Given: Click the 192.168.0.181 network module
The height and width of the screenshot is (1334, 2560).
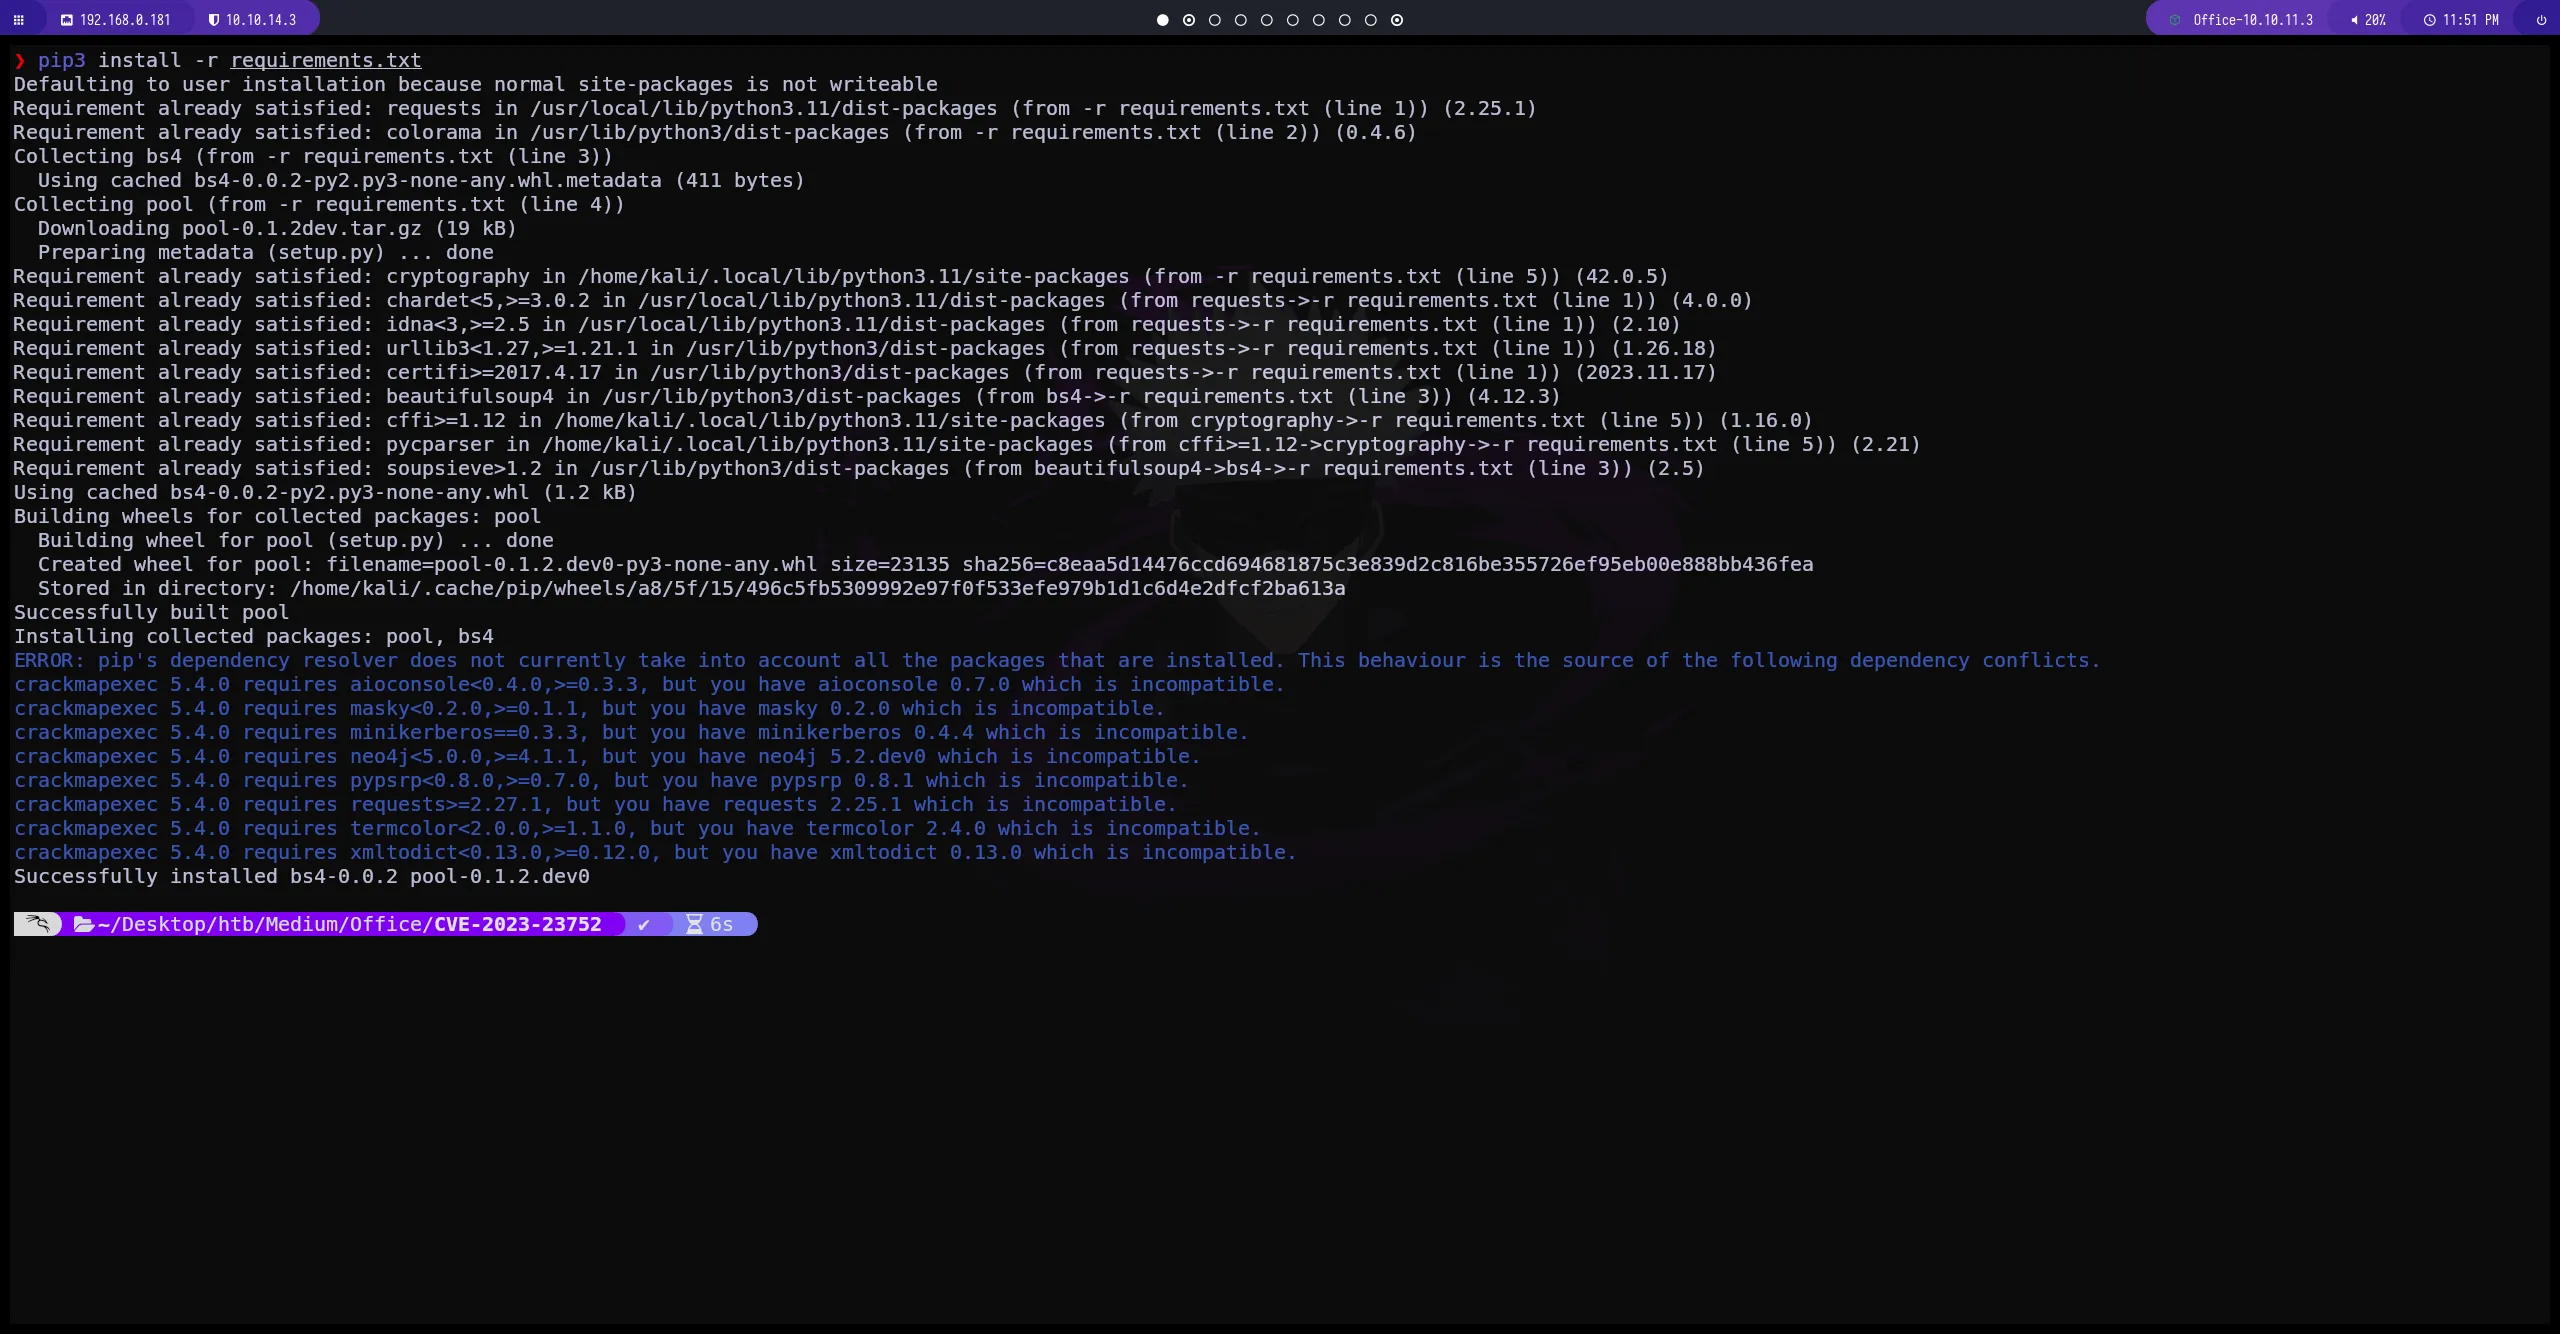Looking at the screenshot, I should (x=124, y=19).
